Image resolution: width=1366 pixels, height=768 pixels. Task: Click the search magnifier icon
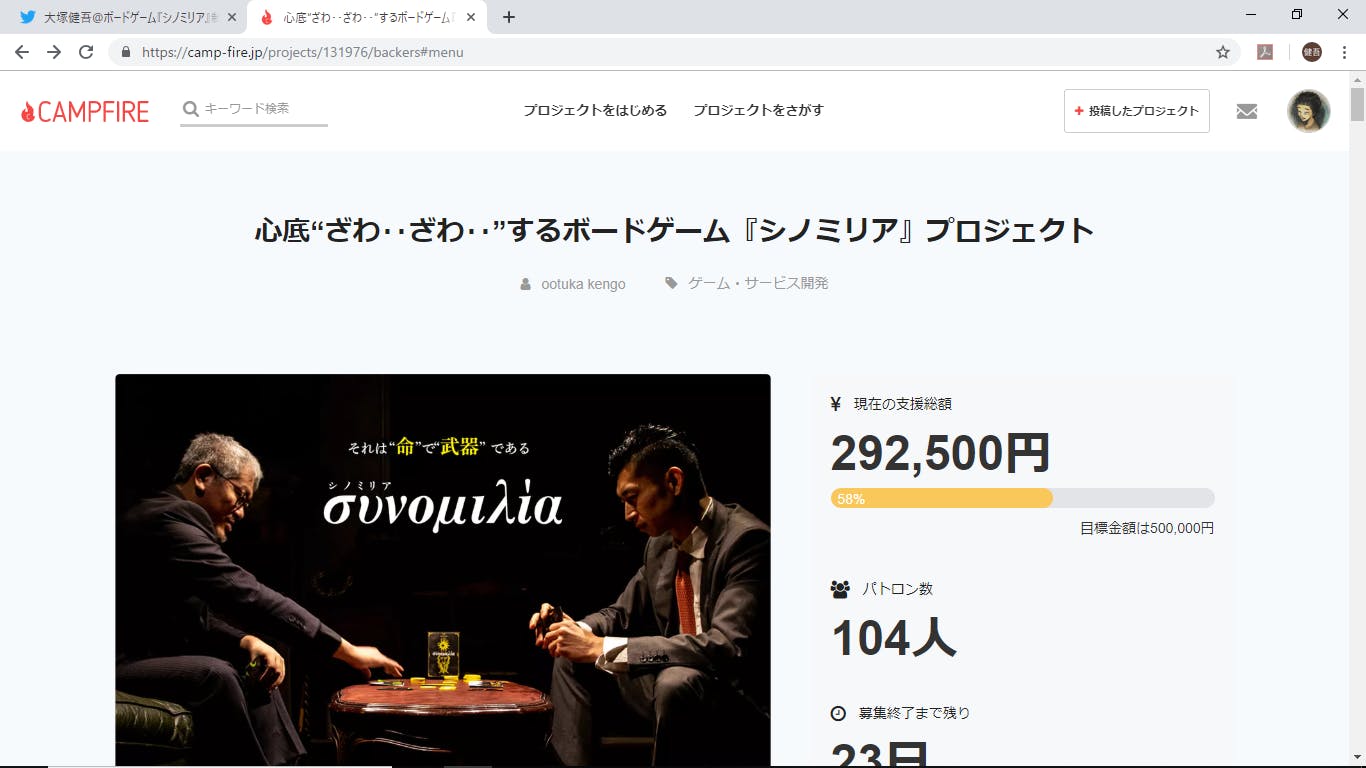(190, 108)
